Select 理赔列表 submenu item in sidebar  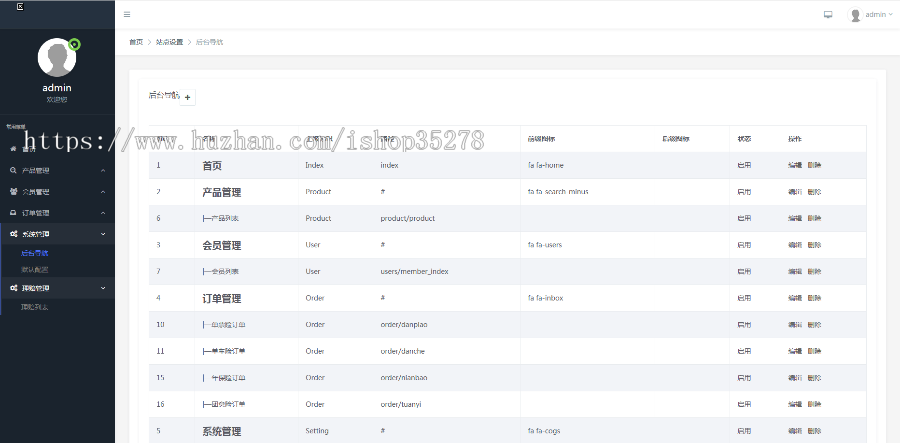click(34, 307)
